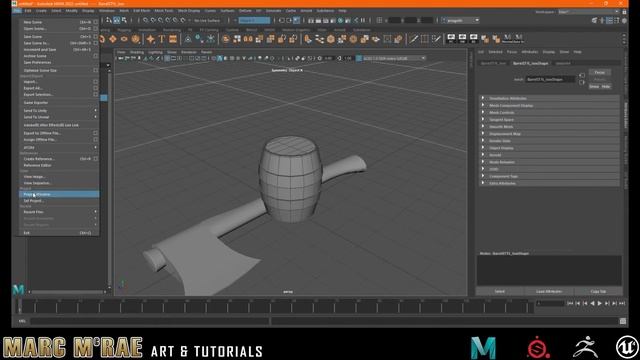Click Copy Tab button

(x=598, y=291)
